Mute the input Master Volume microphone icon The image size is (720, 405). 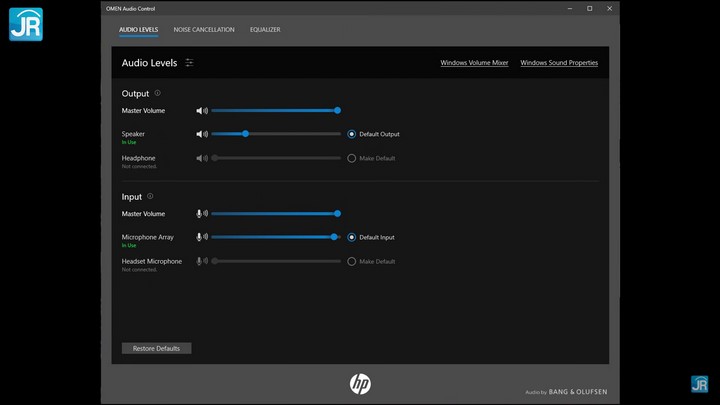[202, 214]
